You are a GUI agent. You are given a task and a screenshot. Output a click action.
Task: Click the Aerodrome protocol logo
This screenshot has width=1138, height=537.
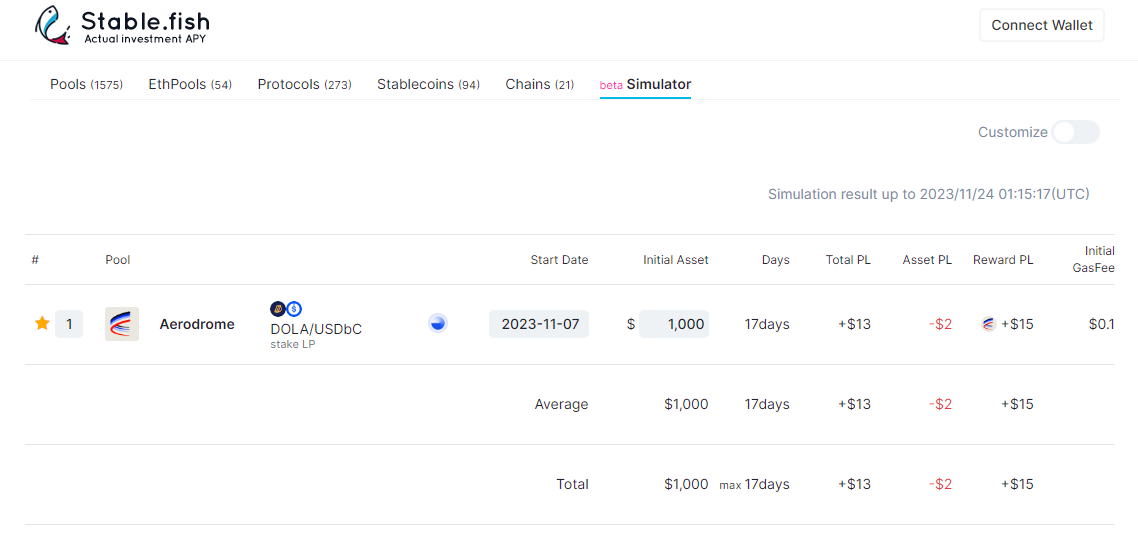(x=122, y=324)
